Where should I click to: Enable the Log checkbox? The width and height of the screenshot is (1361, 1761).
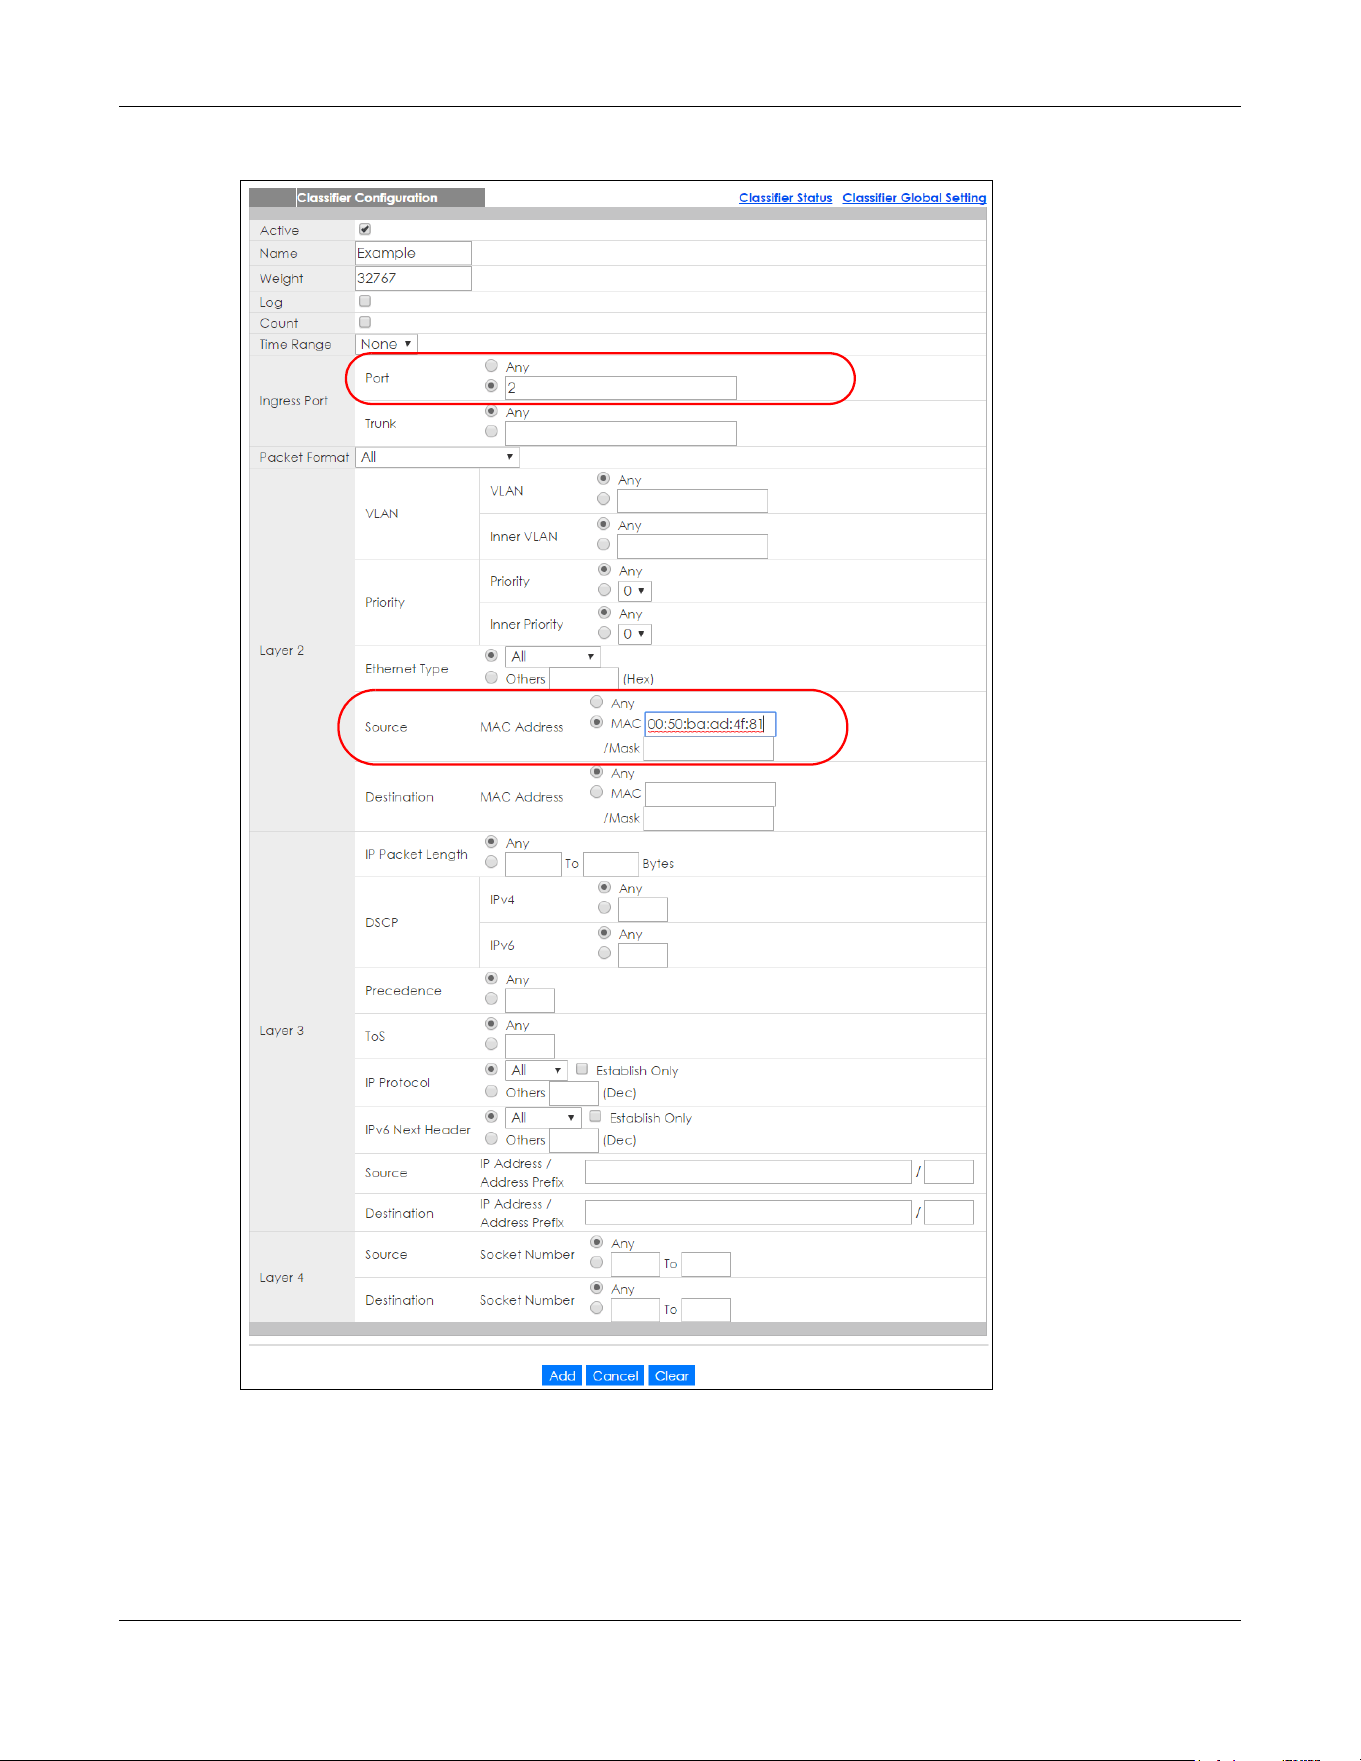coord(365,301)
